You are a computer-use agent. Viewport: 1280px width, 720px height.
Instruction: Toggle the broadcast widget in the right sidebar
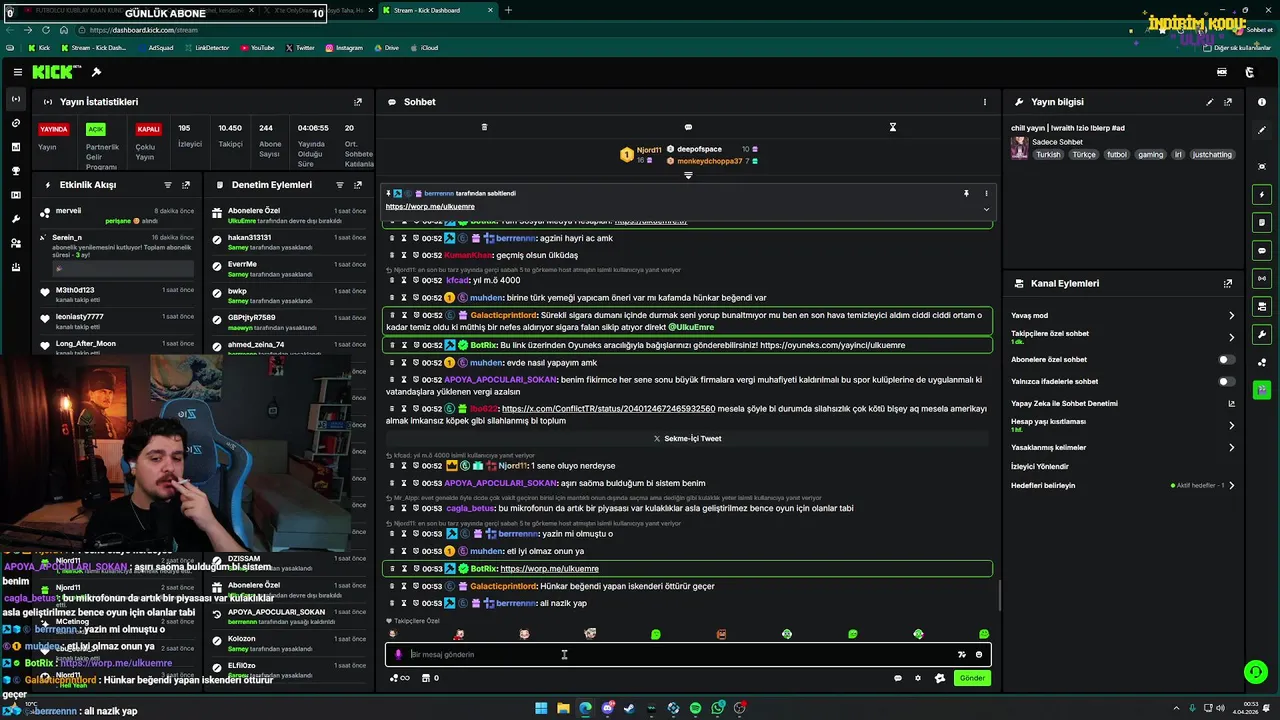(x=1262, y=278)
